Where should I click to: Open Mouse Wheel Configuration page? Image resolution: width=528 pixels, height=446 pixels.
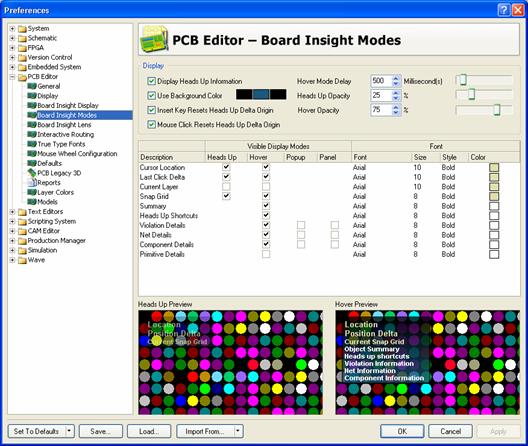pyautogui.click(x=77, y=154)
